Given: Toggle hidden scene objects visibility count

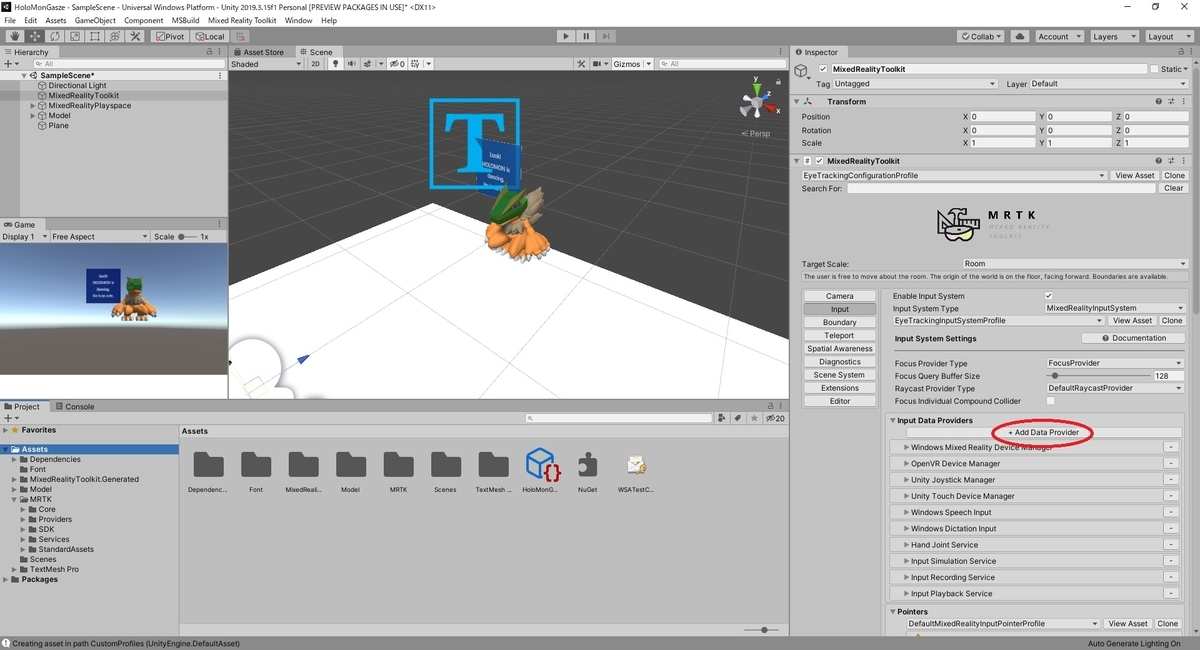Looking at the screenshot, I should (x=398, y=64).
